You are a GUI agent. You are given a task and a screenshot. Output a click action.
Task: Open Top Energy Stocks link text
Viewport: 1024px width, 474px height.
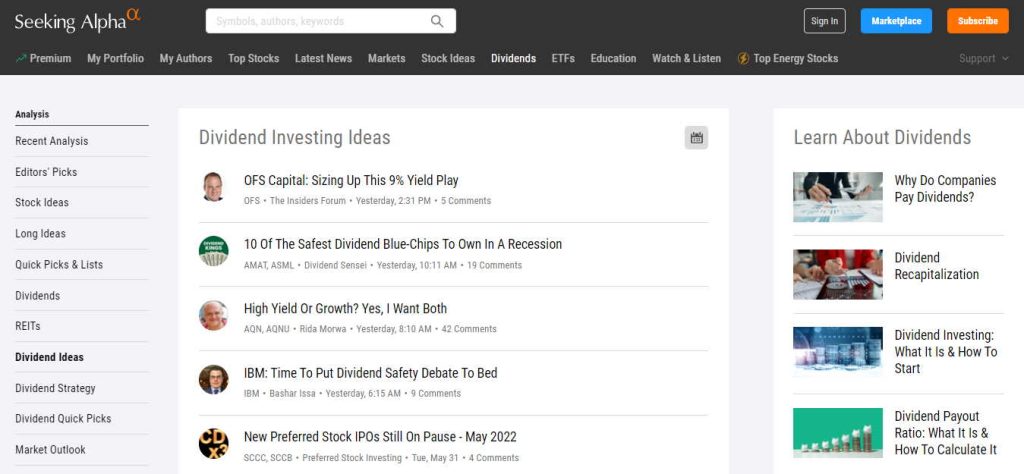point(795,59)
